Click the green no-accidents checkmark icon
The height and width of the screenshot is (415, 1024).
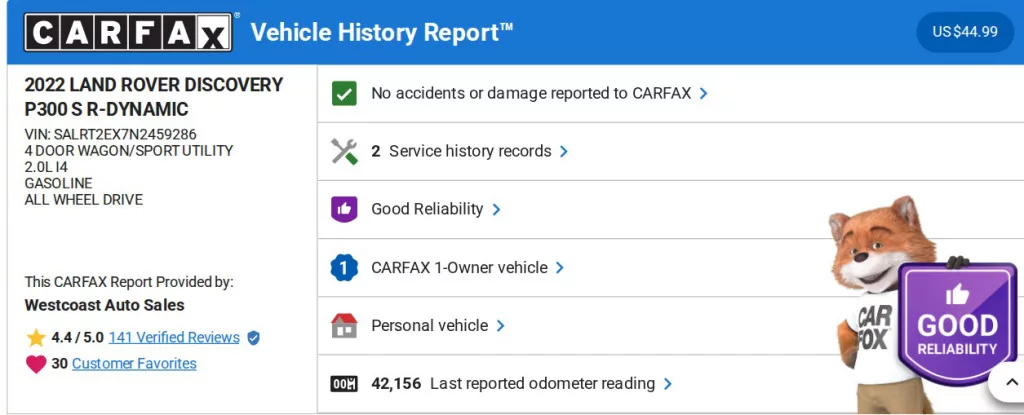(344, 93)
